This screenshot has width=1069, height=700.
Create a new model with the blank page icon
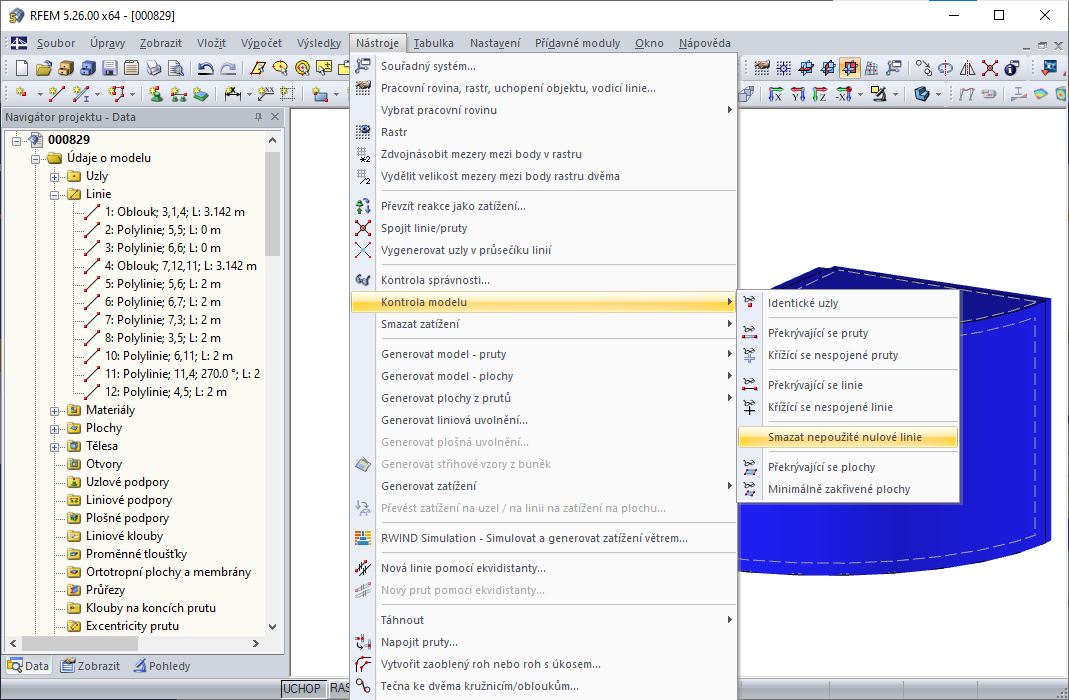22,67
